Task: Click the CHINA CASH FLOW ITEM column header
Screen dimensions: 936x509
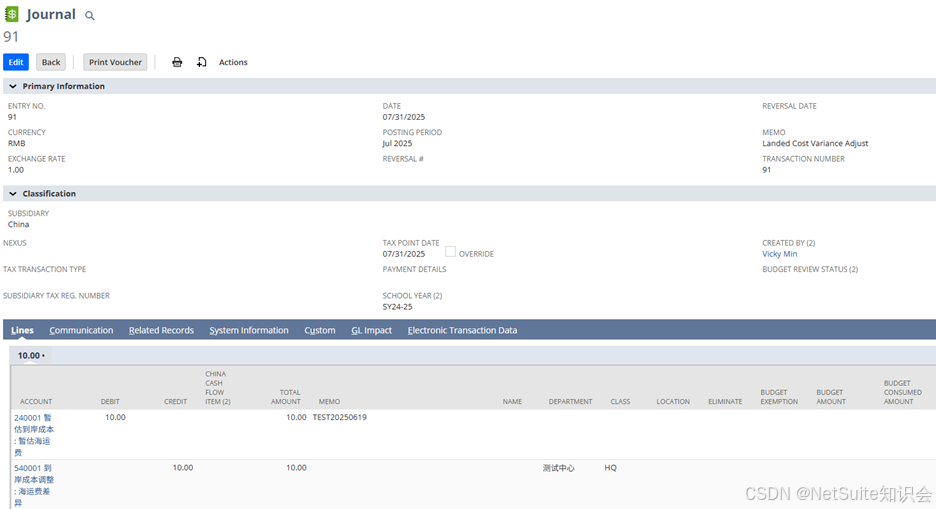Action: tap(218, 388)
